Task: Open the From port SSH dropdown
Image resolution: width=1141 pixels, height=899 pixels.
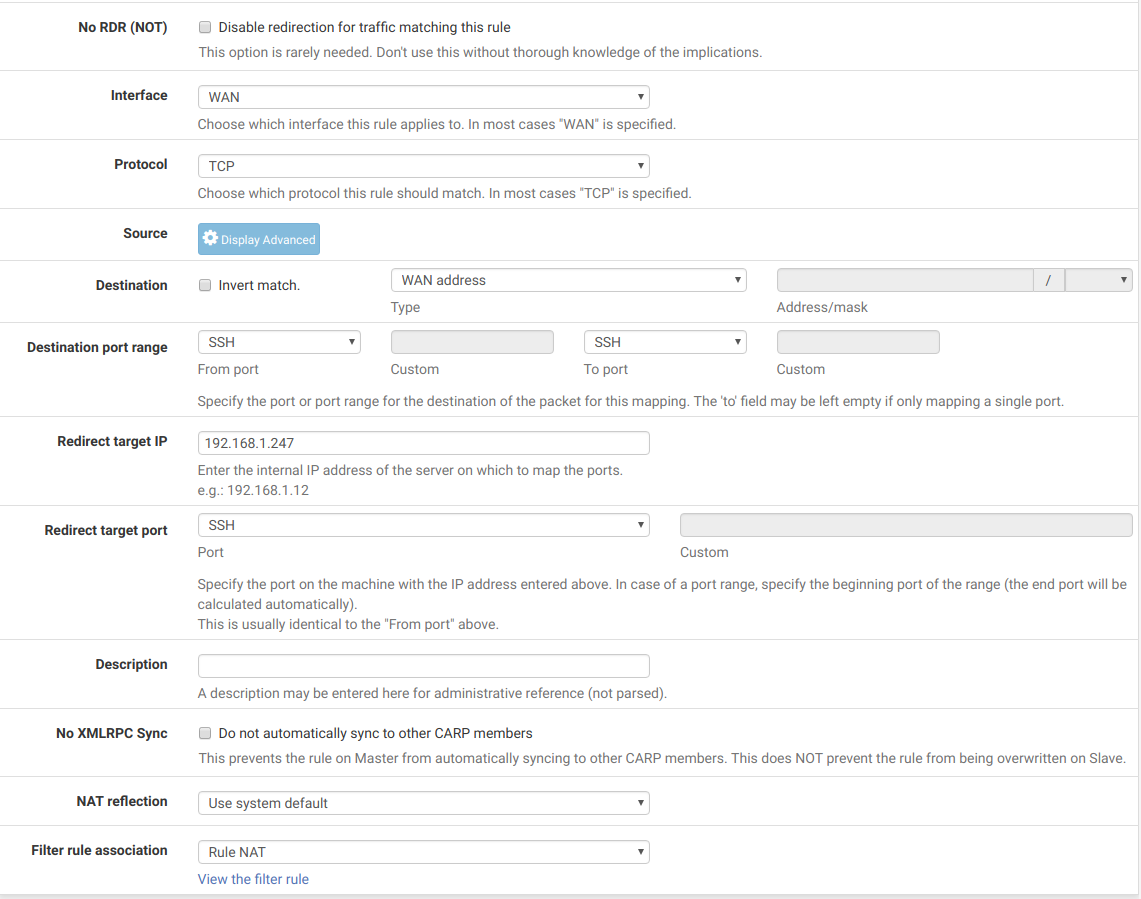Action: [x=279, y=342]
